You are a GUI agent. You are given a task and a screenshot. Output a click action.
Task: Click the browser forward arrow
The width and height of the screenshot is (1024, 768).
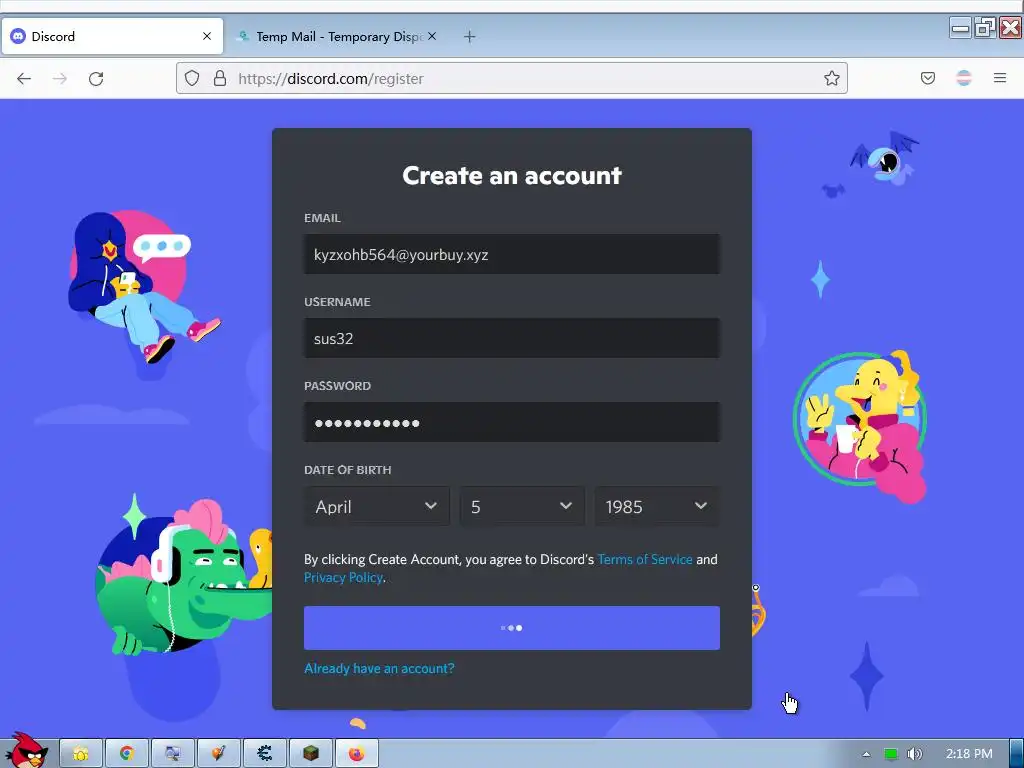click(x=59, y=79)
